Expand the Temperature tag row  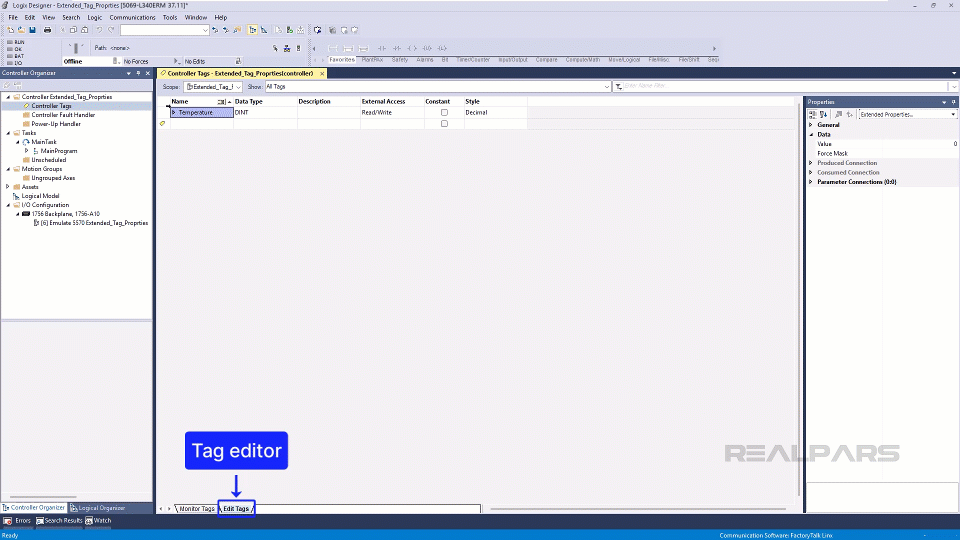[x=174, y=113]
